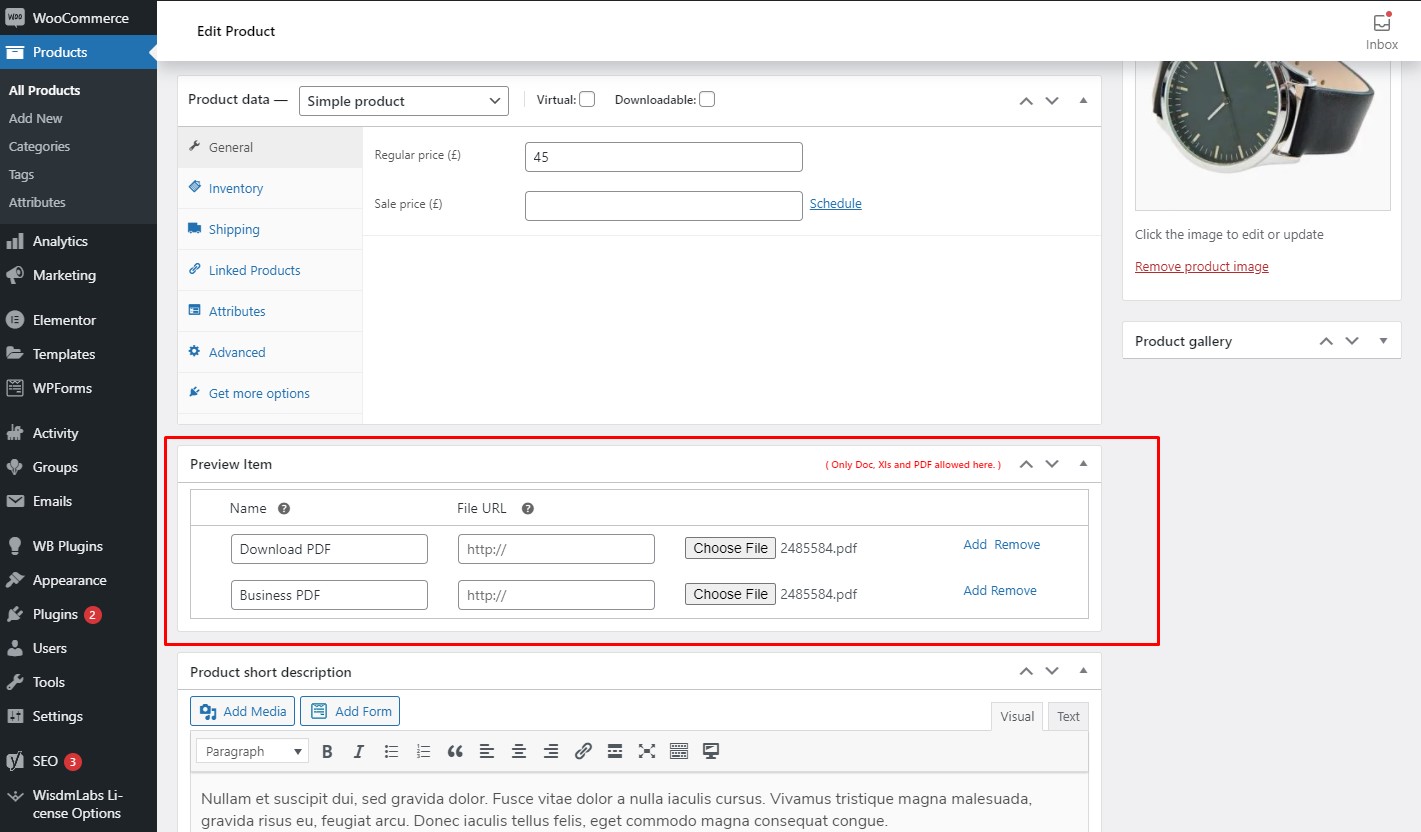Click the Remove product image link

click(1201, 266)
